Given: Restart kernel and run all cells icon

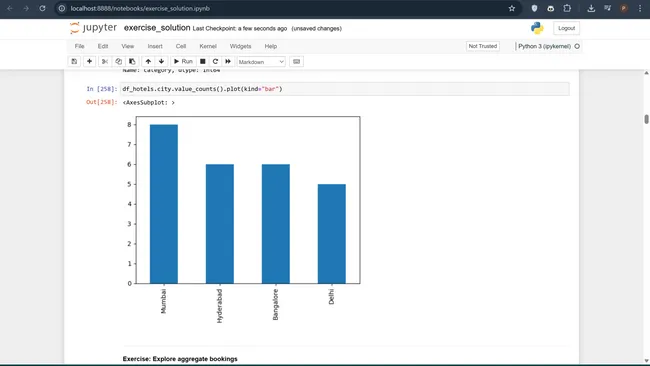Looking at the screenshot, I should tap(228, 61).
